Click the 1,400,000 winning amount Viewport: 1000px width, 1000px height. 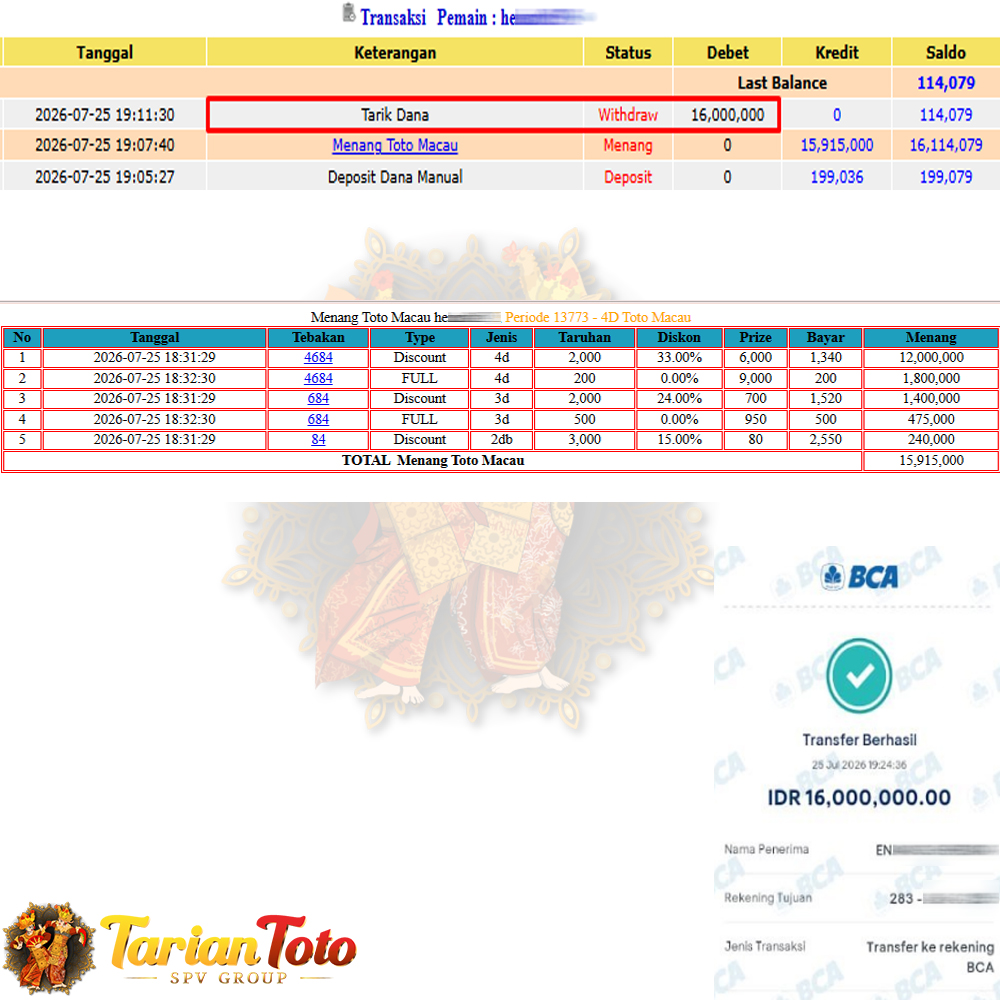[x=931, y=399]
